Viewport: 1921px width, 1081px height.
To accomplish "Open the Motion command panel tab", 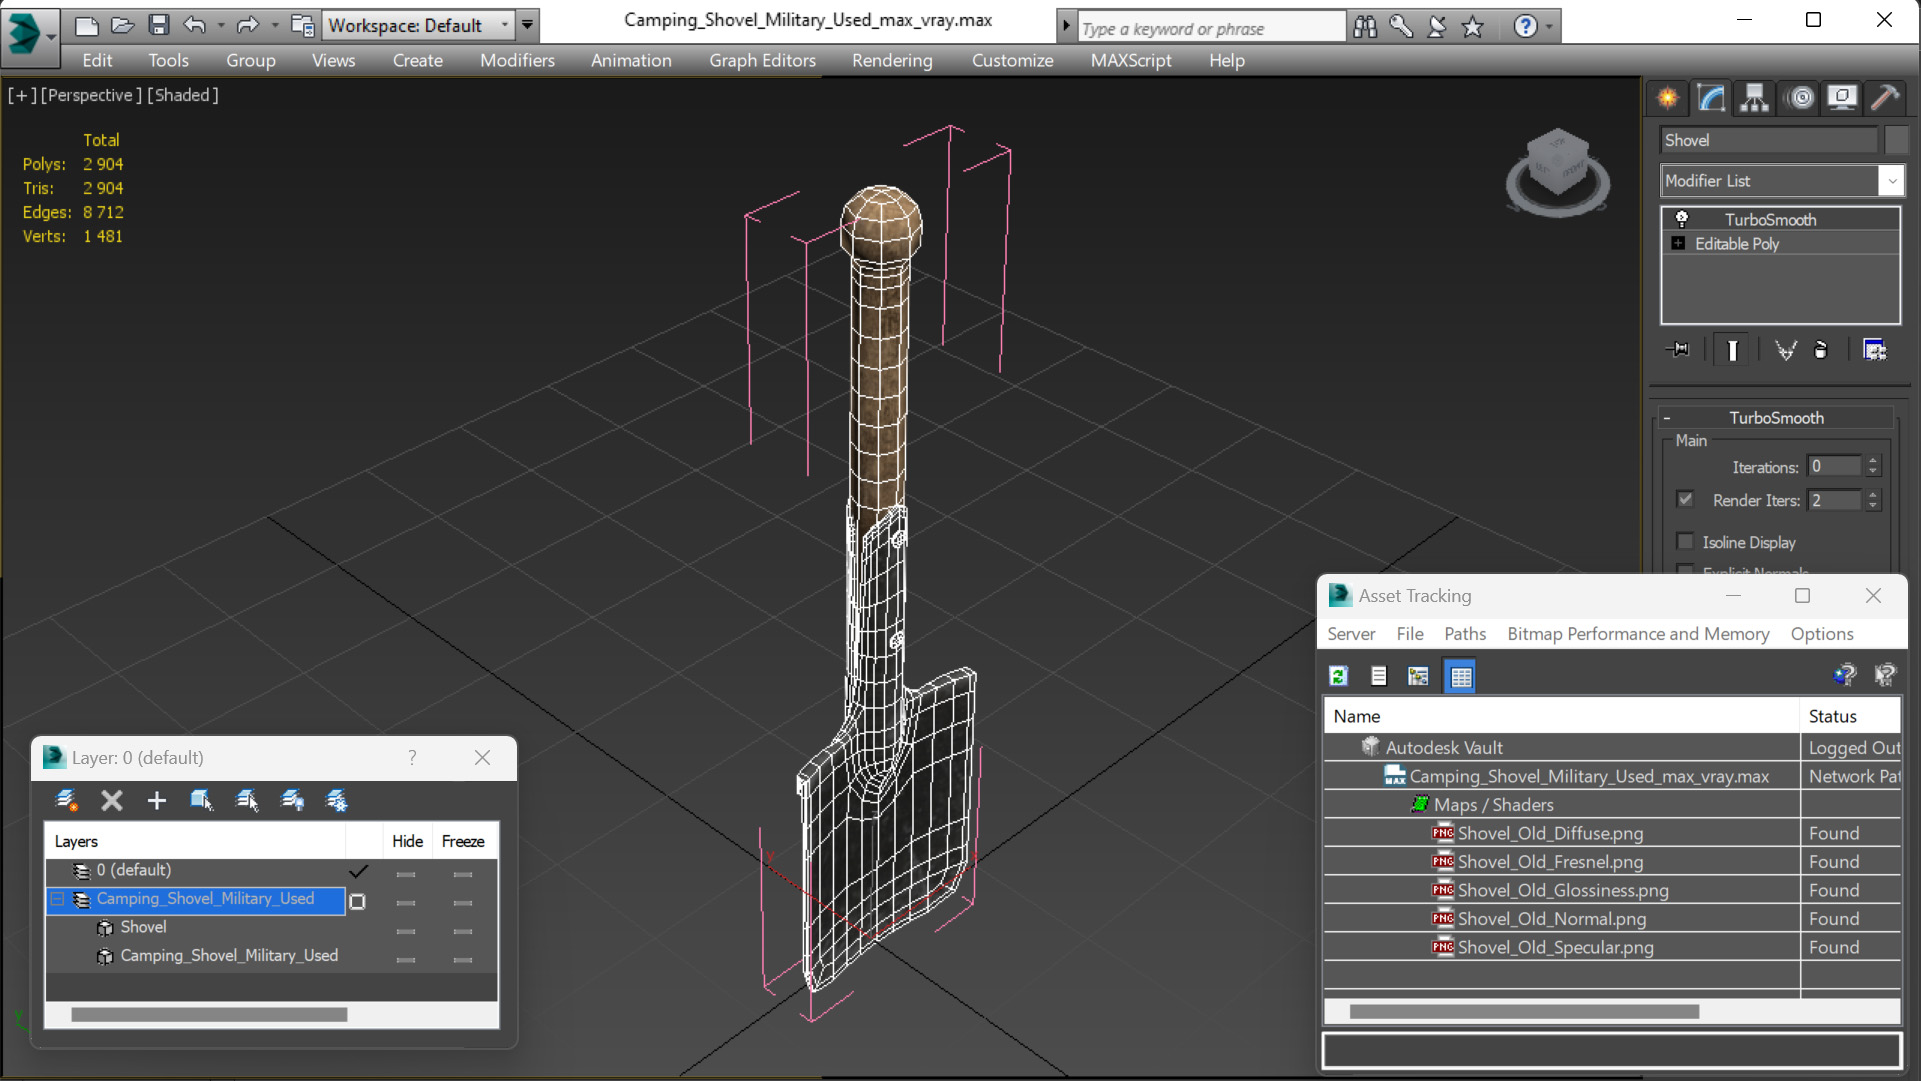I will 1800,98.
